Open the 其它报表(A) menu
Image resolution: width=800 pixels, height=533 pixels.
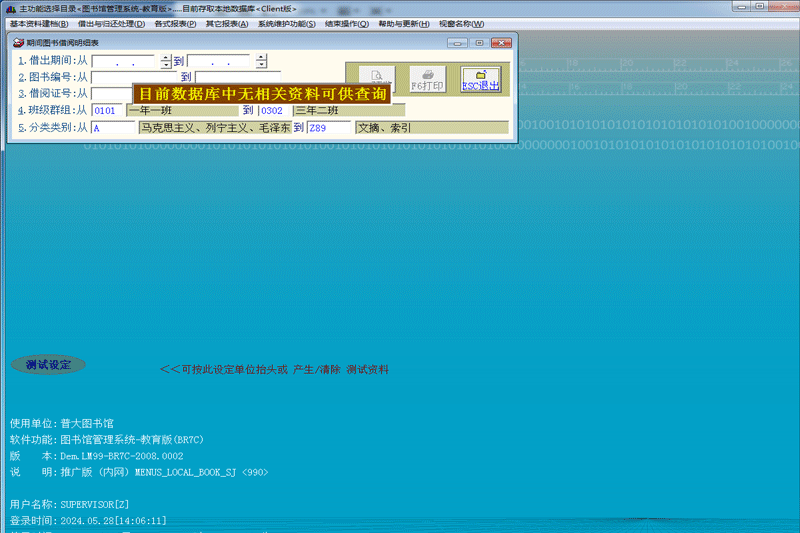[x=227, y=24]
